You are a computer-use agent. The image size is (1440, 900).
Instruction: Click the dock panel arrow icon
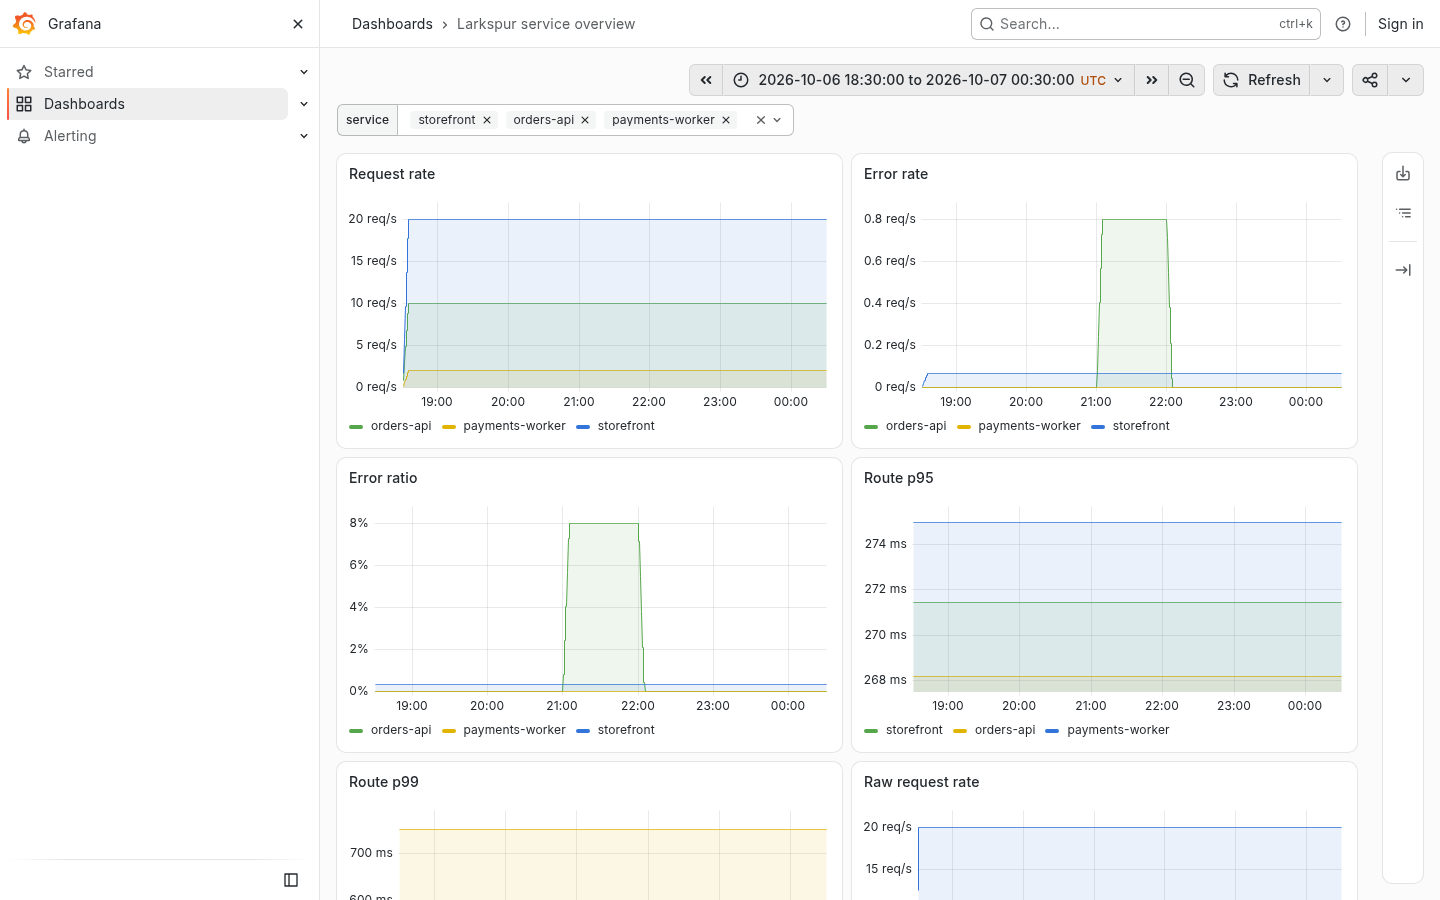(1403, 270)
